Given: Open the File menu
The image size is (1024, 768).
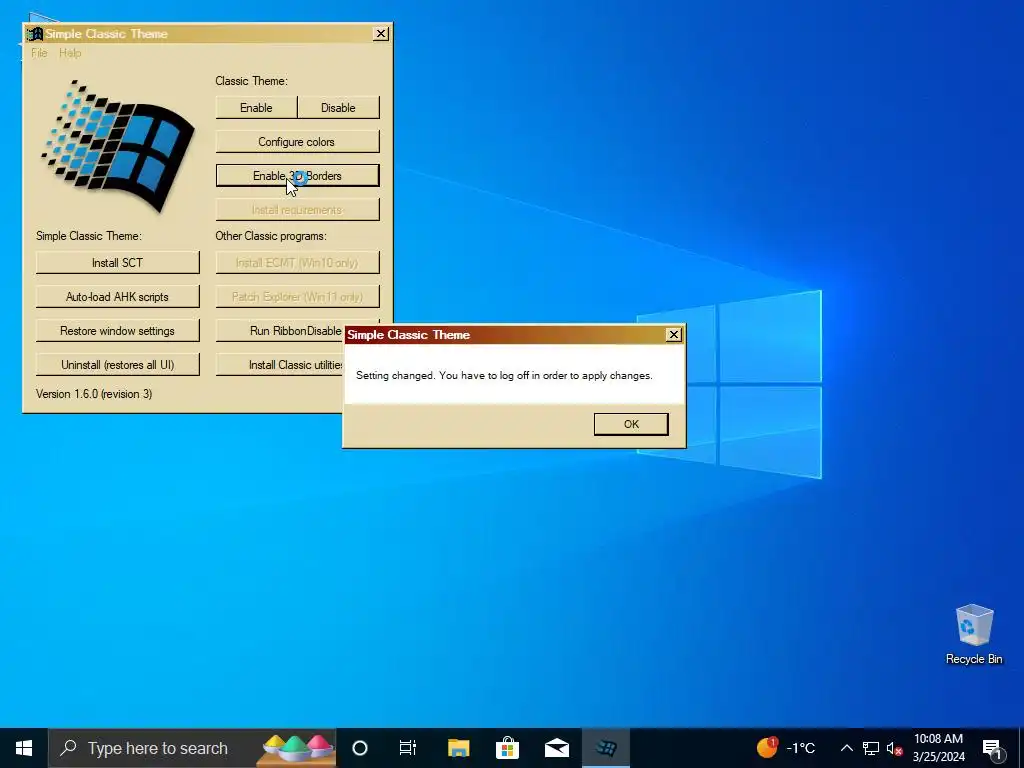Looking at the screenshot, I should point(39,53).
